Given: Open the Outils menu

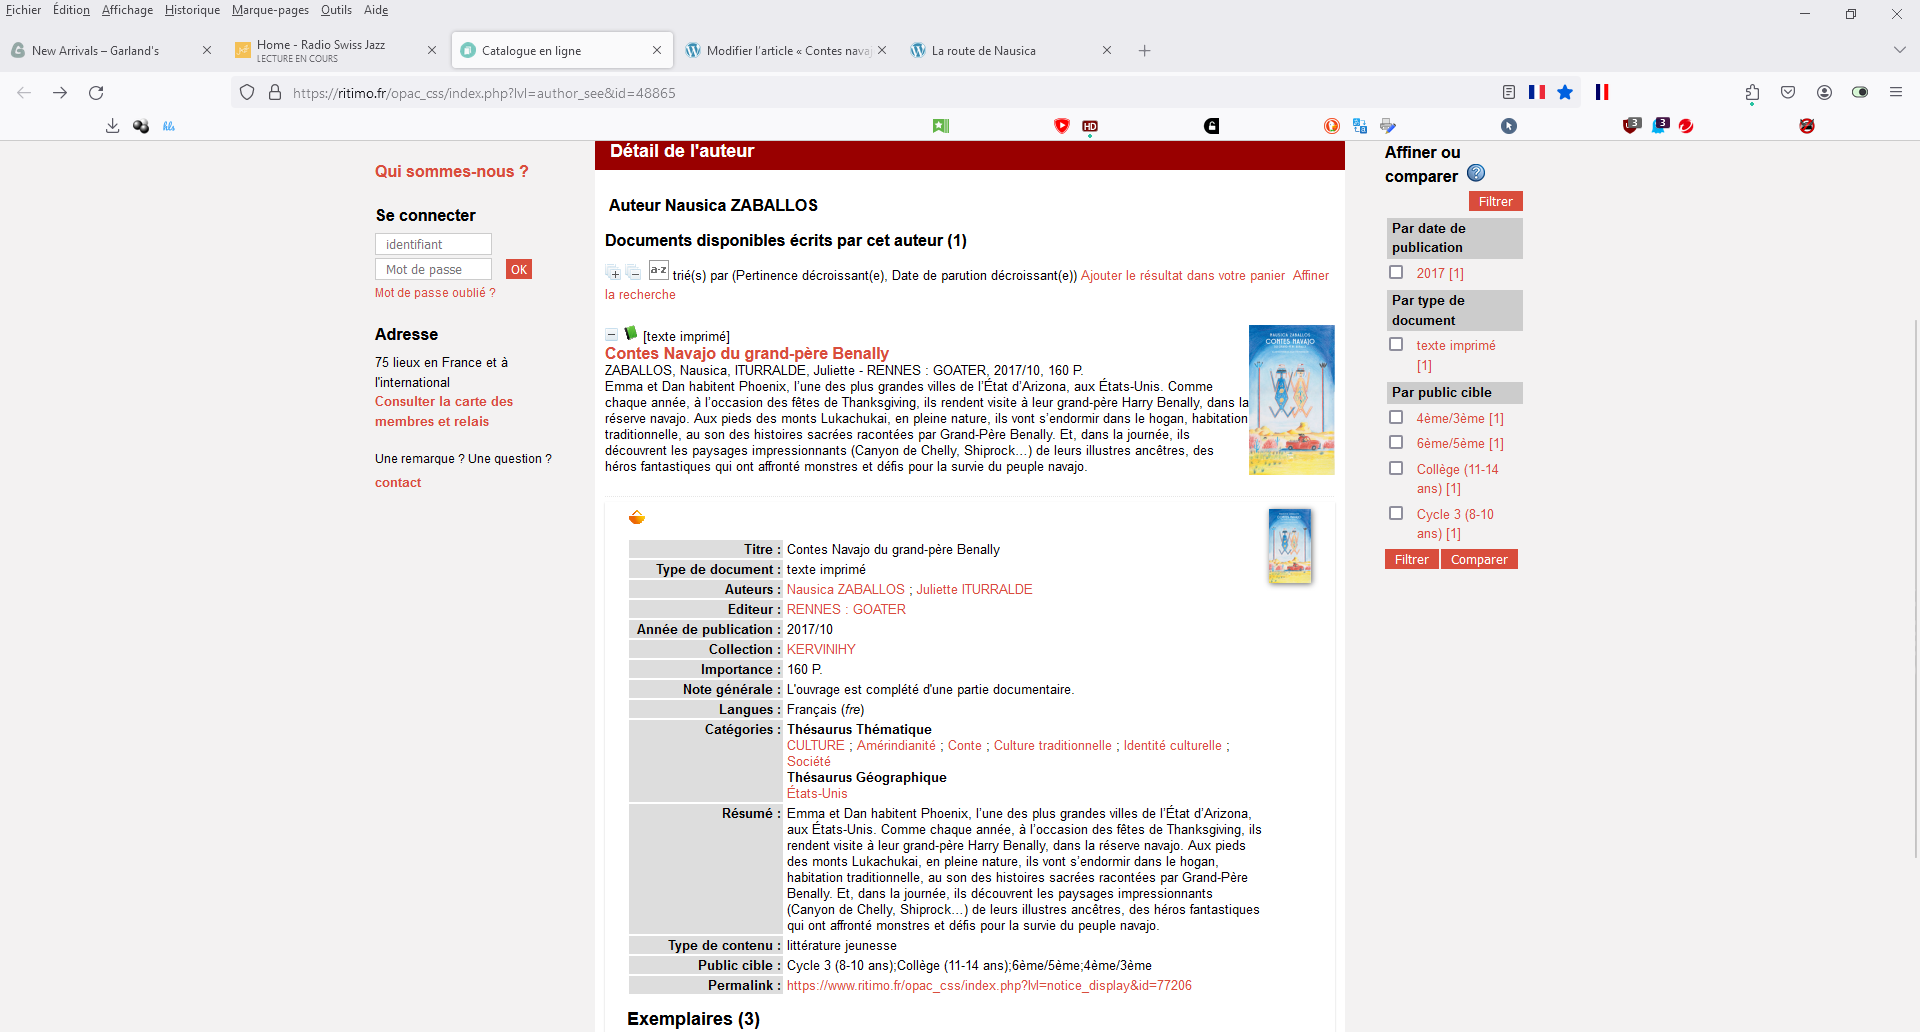Looking at the screenshot, I should pos(336,10).
